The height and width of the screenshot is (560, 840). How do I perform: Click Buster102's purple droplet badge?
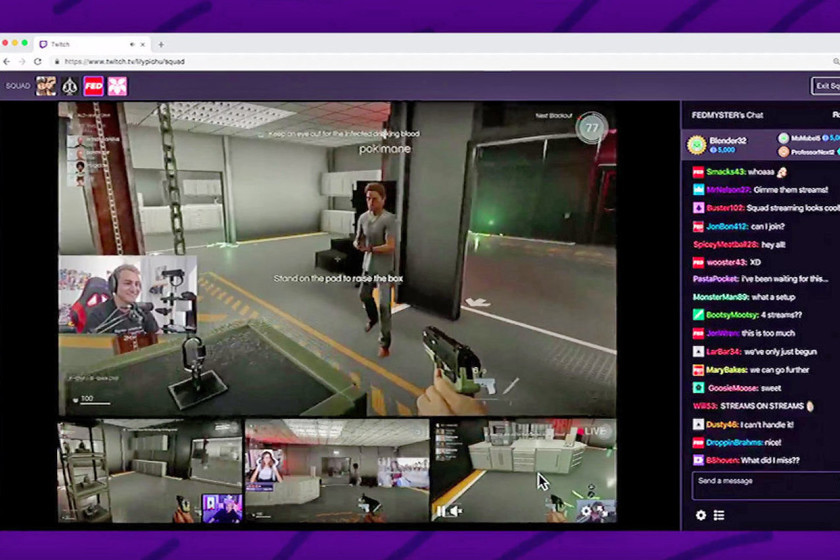point(698,208)
